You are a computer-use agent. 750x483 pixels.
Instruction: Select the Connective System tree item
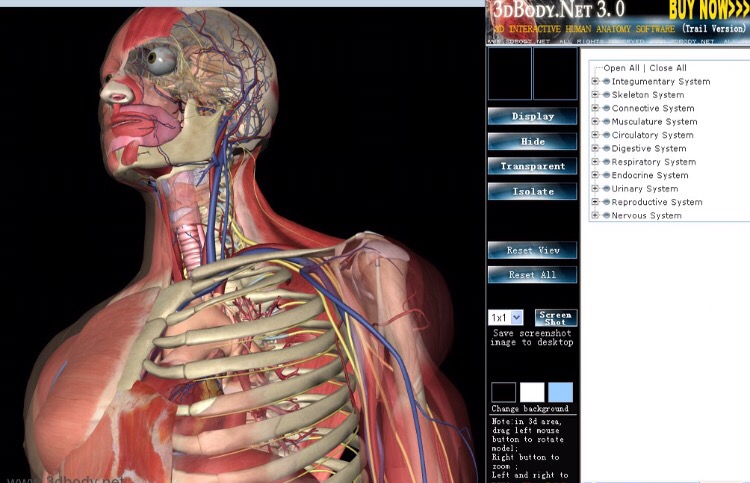pyautogui.click(x=652, y=108)
